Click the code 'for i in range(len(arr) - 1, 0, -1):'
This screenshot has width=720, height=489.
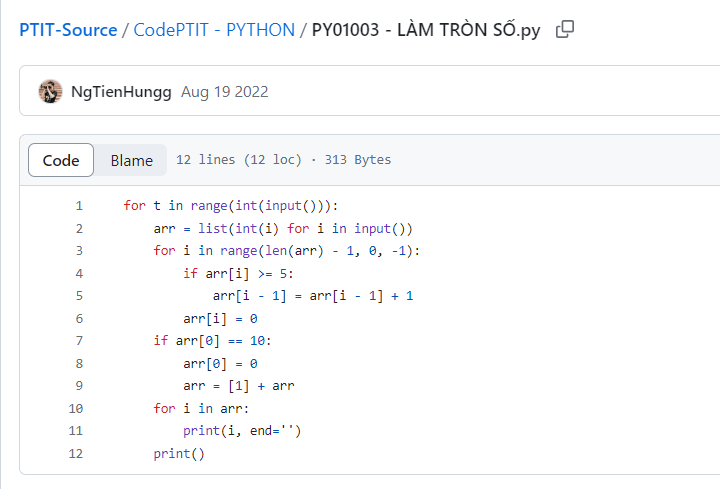[x=287, y=251]
